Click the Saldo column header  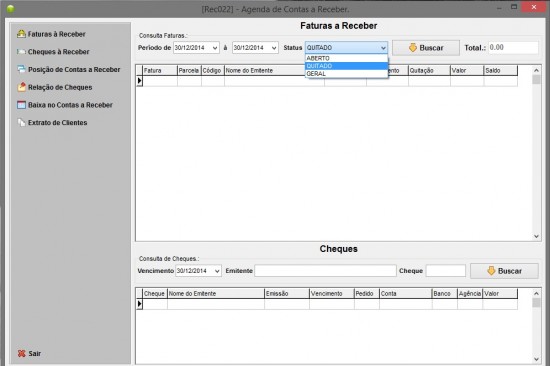[x=501, y=71]
